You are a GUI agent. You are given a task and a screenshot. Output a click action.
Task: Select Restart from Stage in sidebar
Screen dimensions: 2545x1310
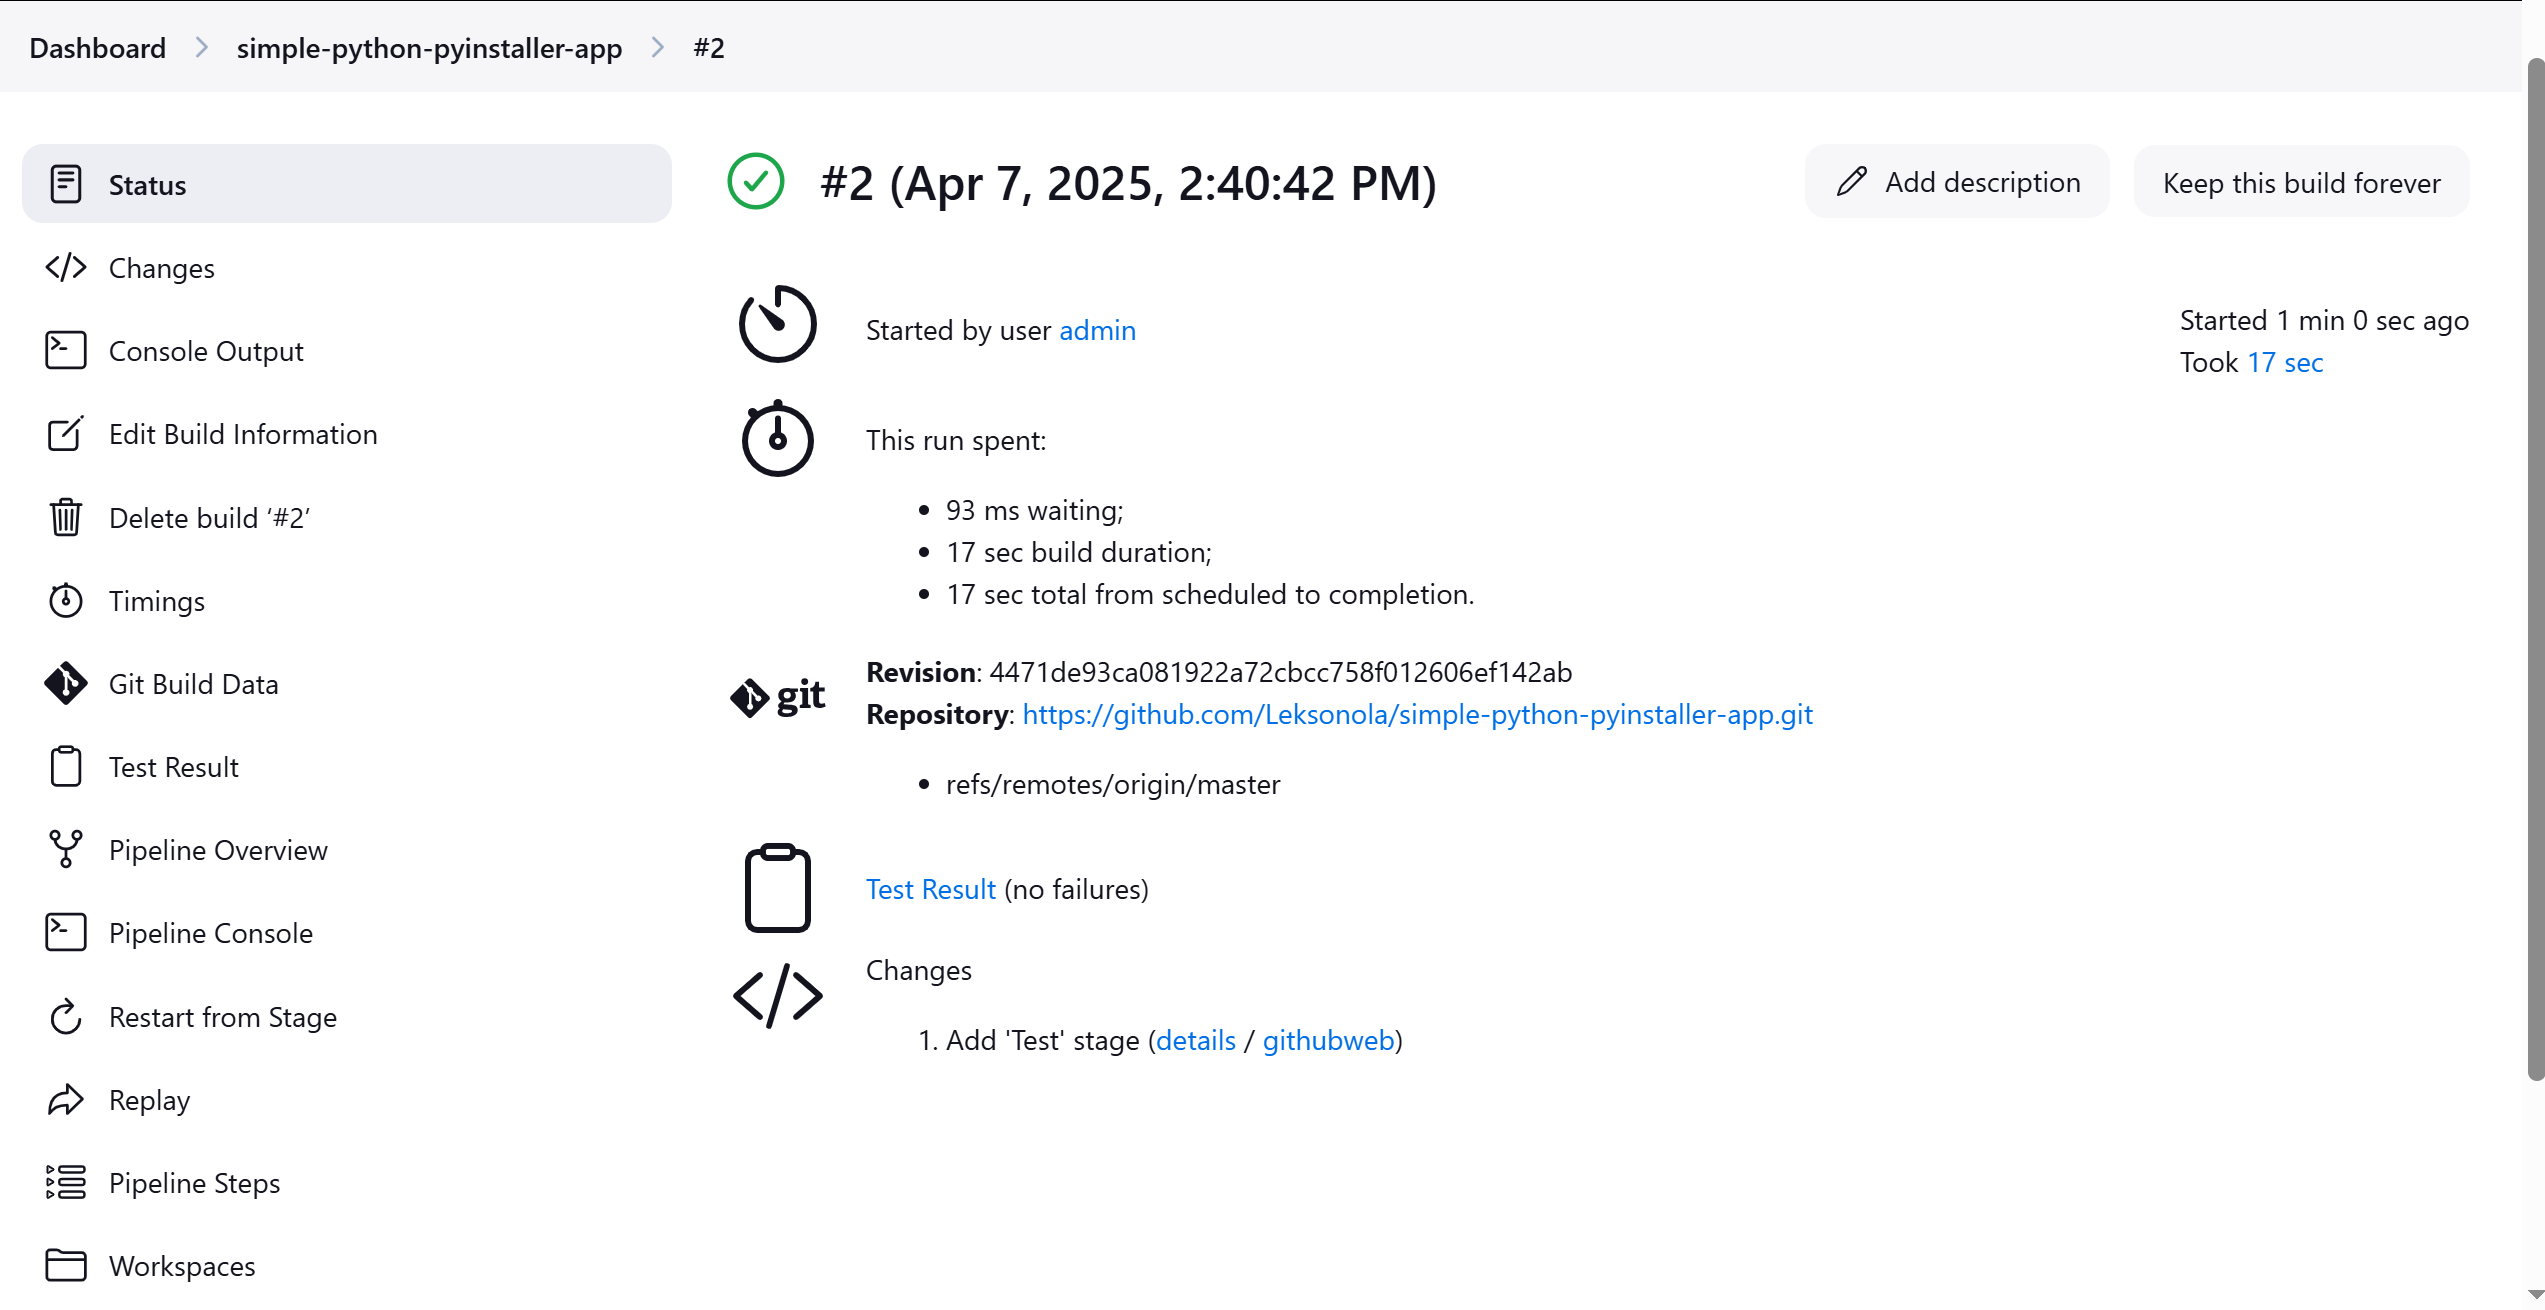coord(347,1016)
